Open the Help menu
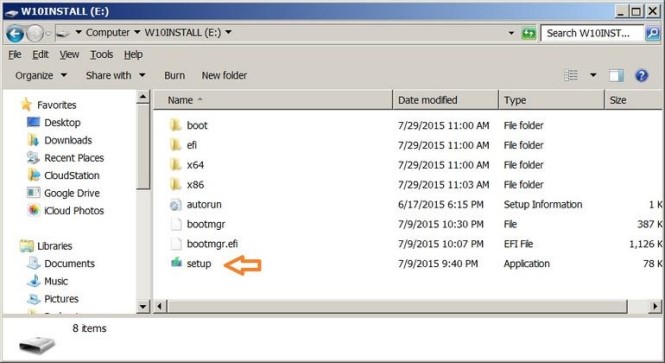The image size is (665, 363). point(133,54)
